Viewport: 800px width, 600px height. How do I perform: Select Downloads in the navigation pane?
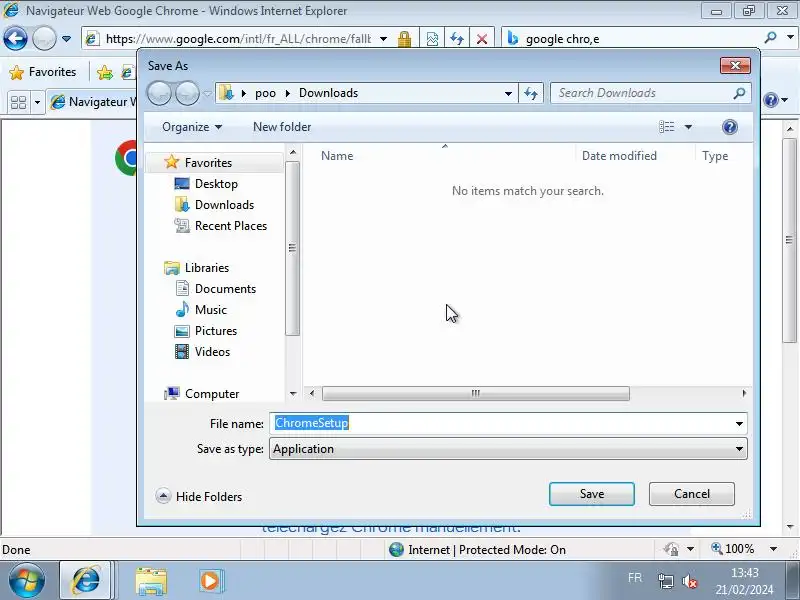click(224, 205)
